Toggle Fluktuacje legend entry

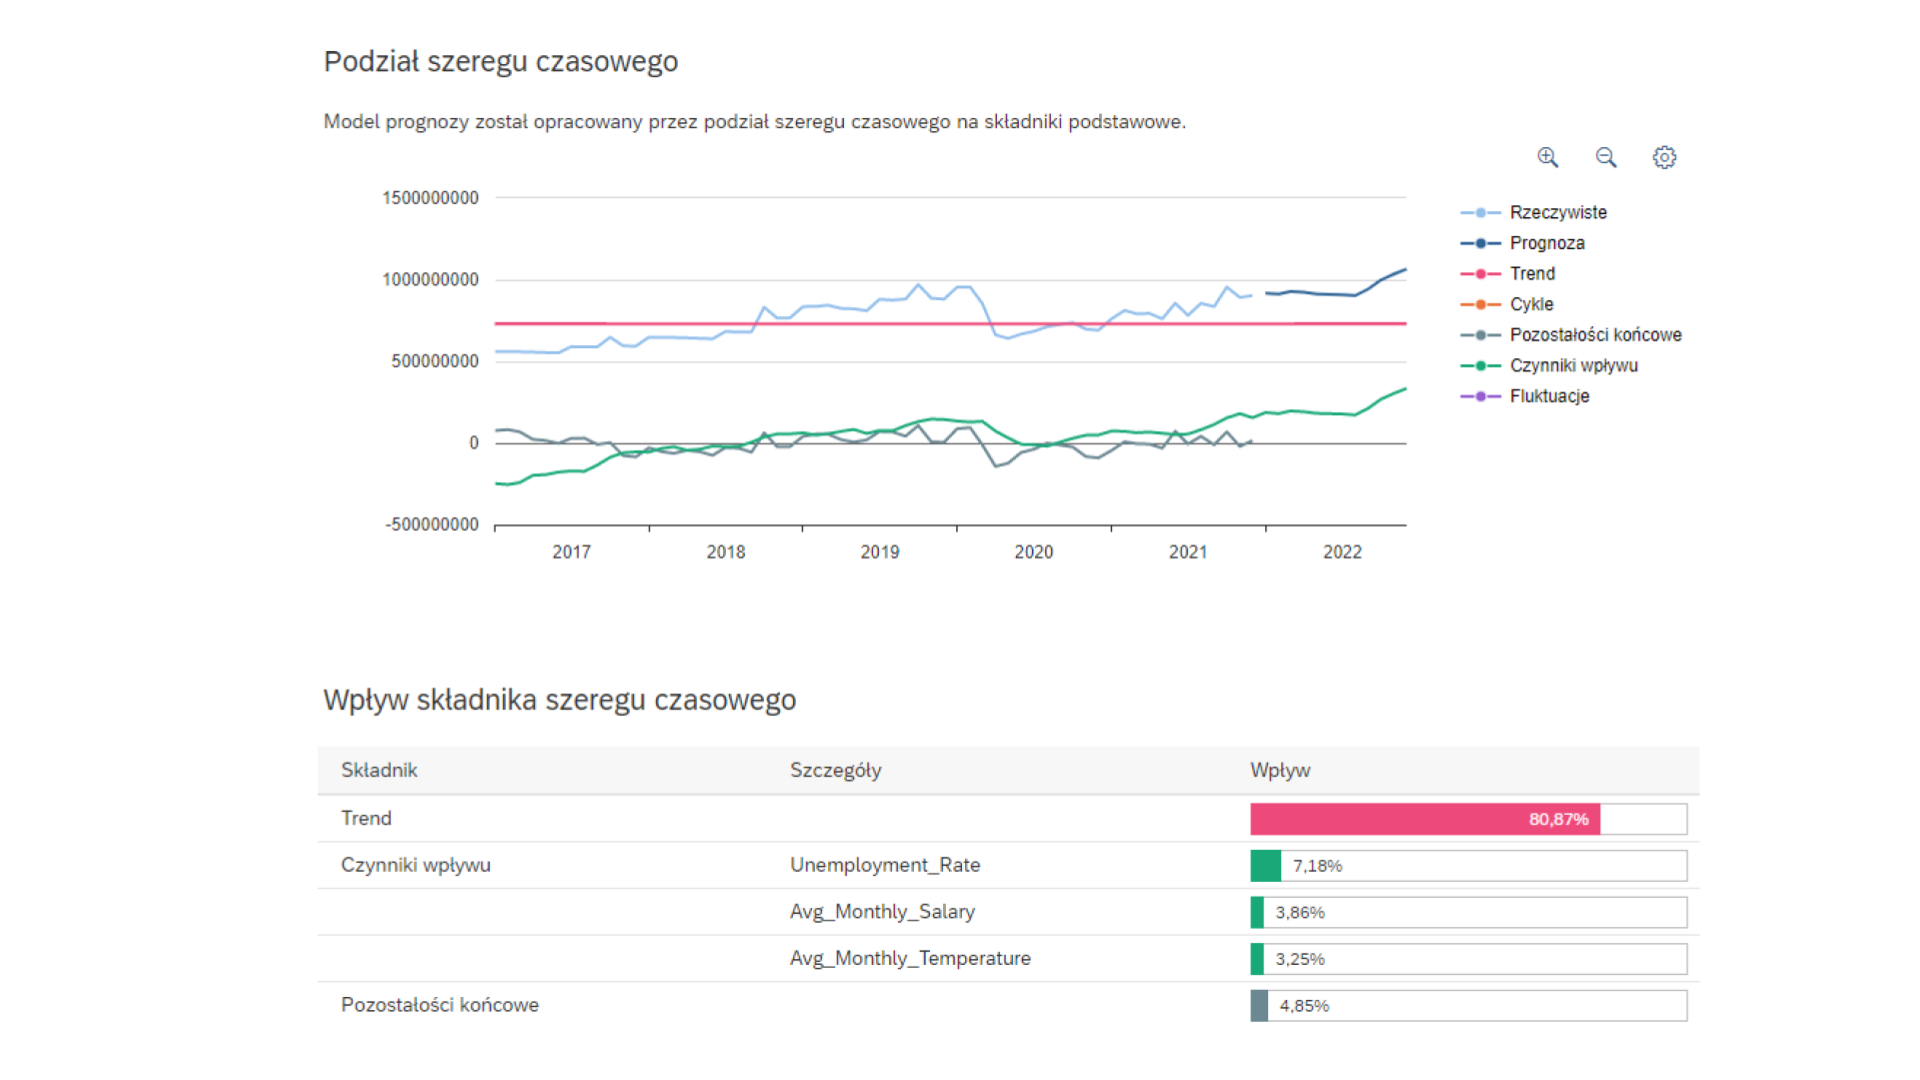click(x=1548, y=396)
